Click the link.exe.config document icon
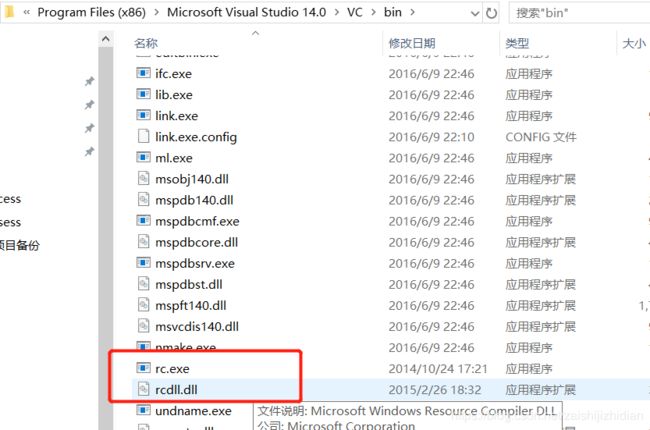The width and height of the screenshot is (650, 430). (143, 136)
